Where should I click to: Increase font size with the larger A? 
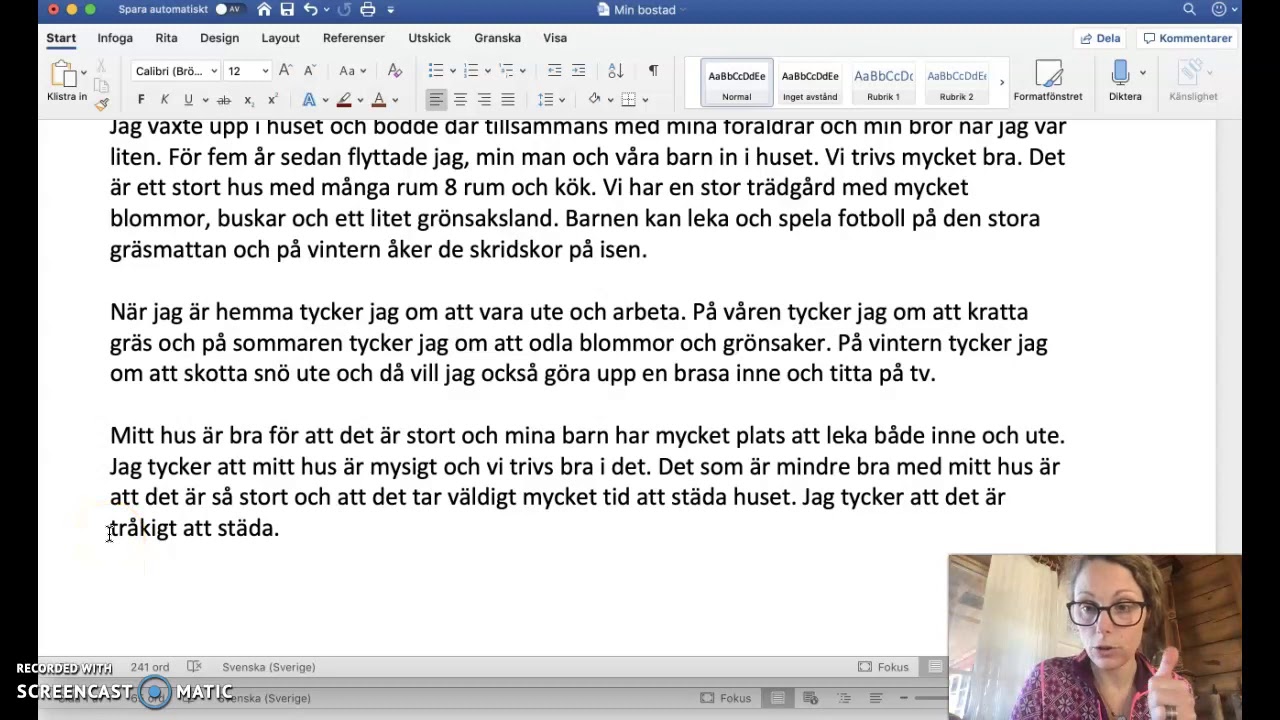tap(285, 71)
